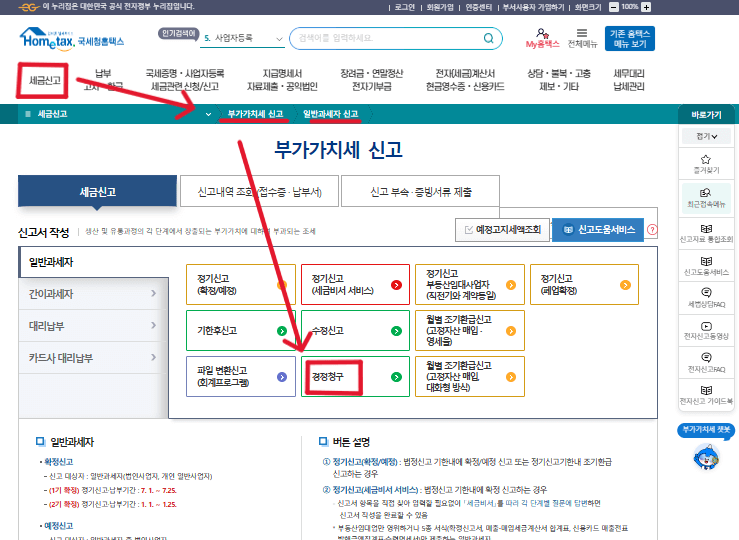Viewport: 739px width, 540px height.
Task: Increase screen size with plus icon
Action: (646, 7)
